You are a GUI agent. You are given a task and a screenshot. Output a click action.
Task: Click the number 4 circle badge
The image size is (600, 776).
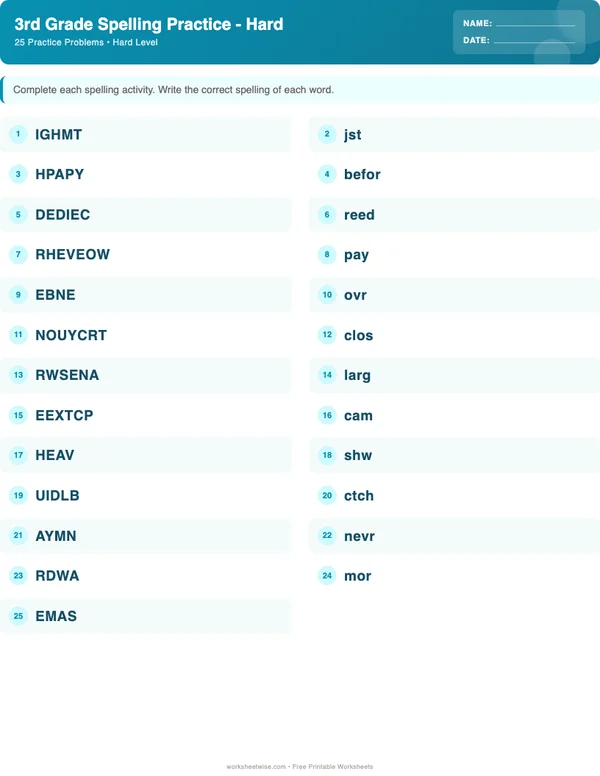point(327,174)
